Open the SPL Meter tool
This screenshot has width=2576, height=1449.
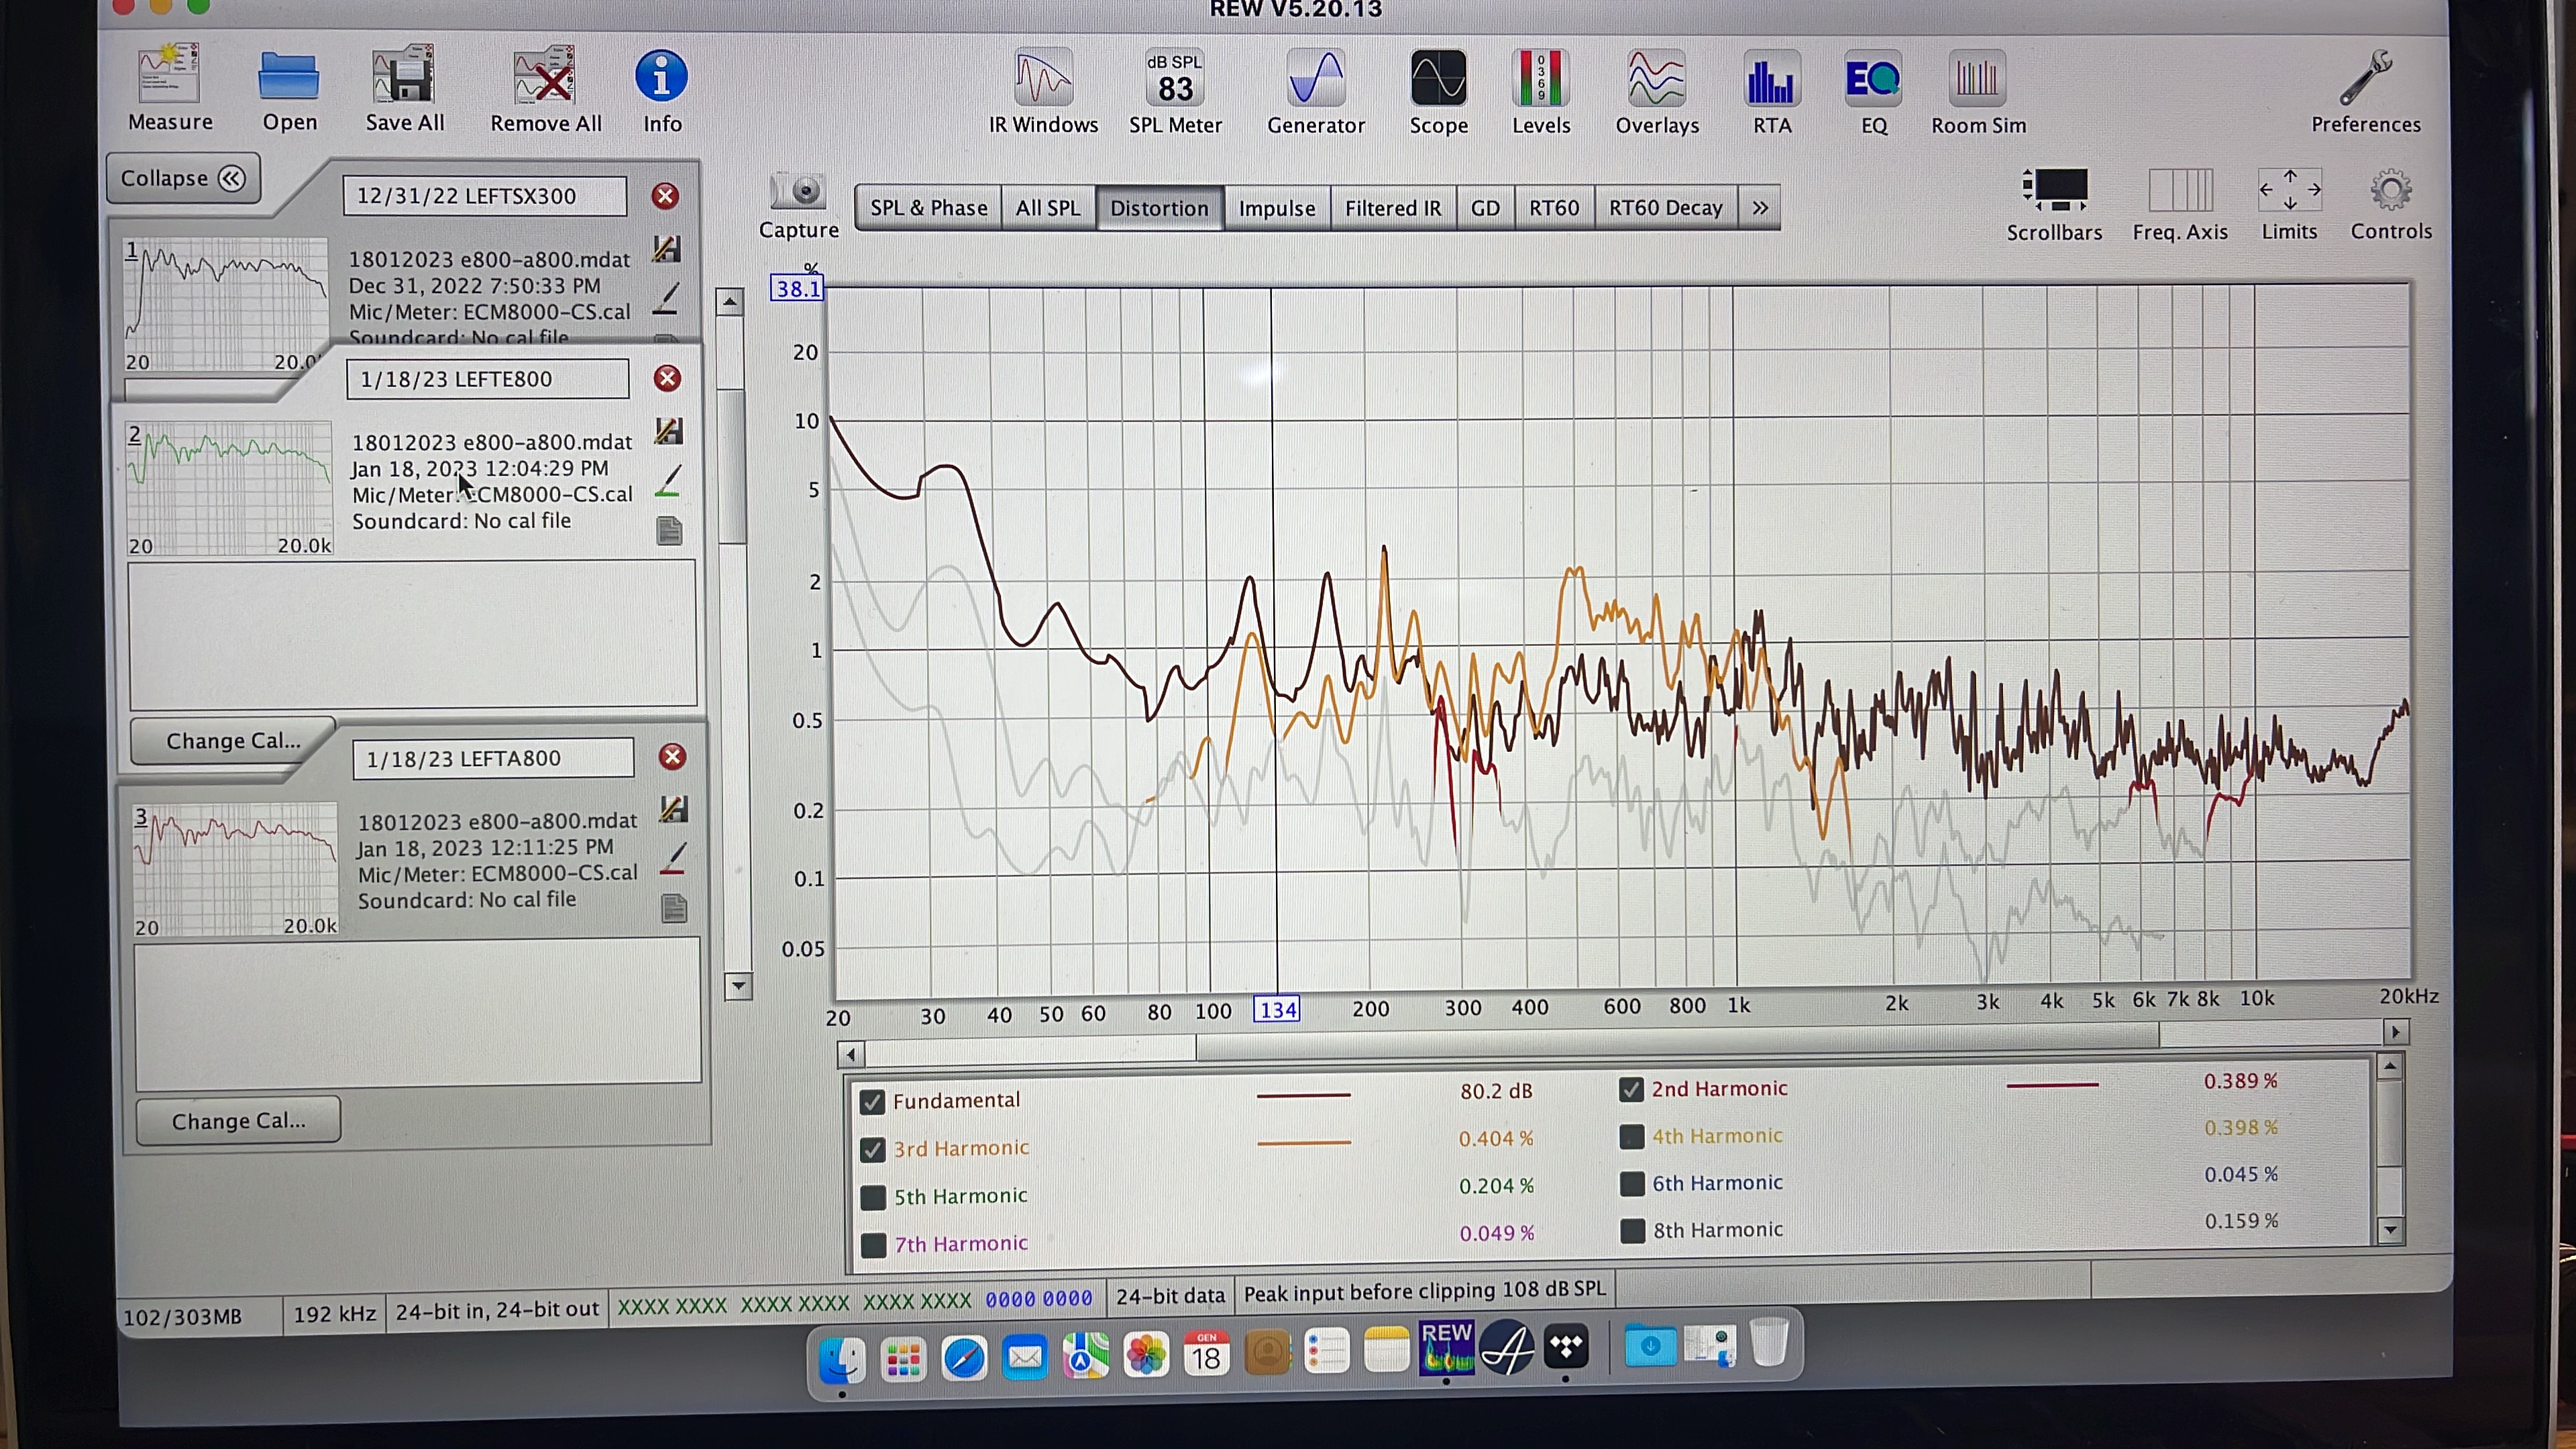pyautogui.click(x=1175, y=78)
